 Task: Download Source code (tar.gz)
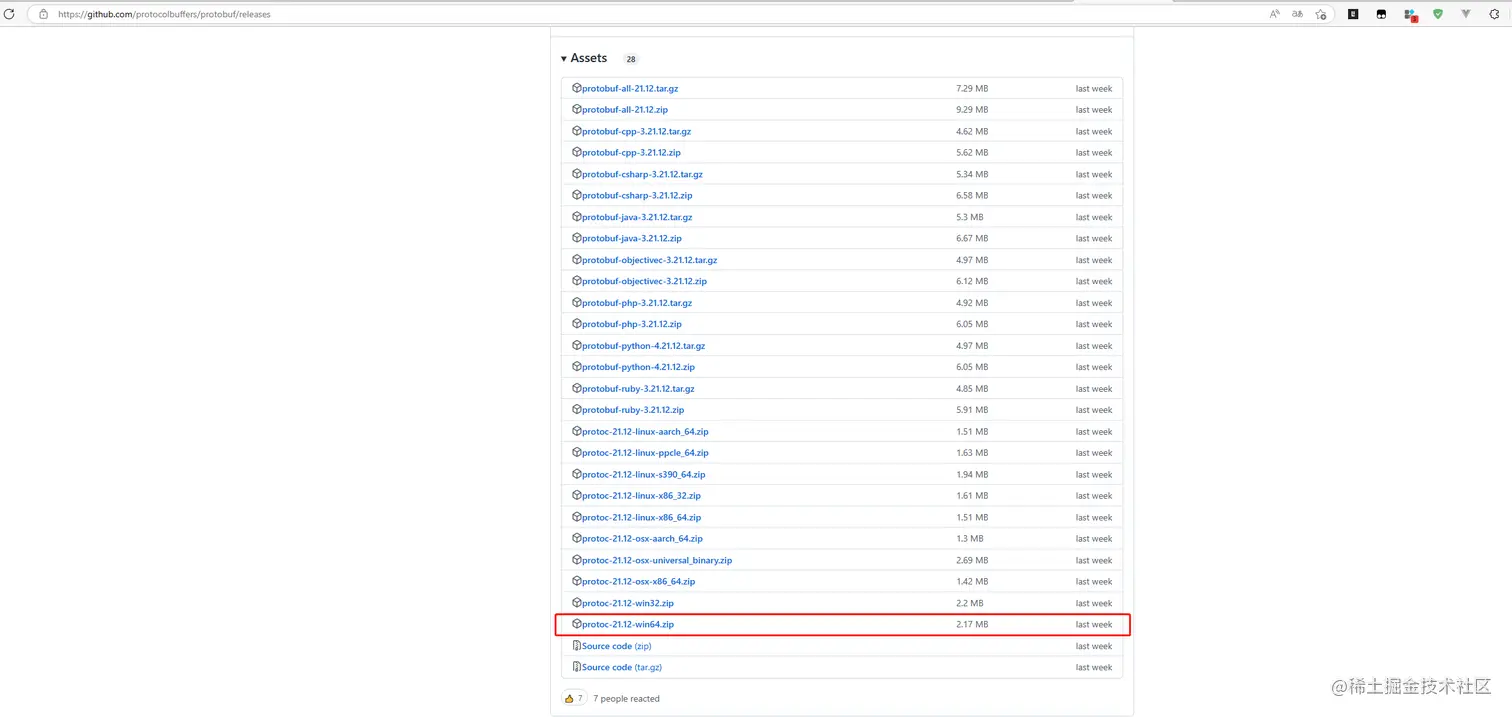coord(622,668)
